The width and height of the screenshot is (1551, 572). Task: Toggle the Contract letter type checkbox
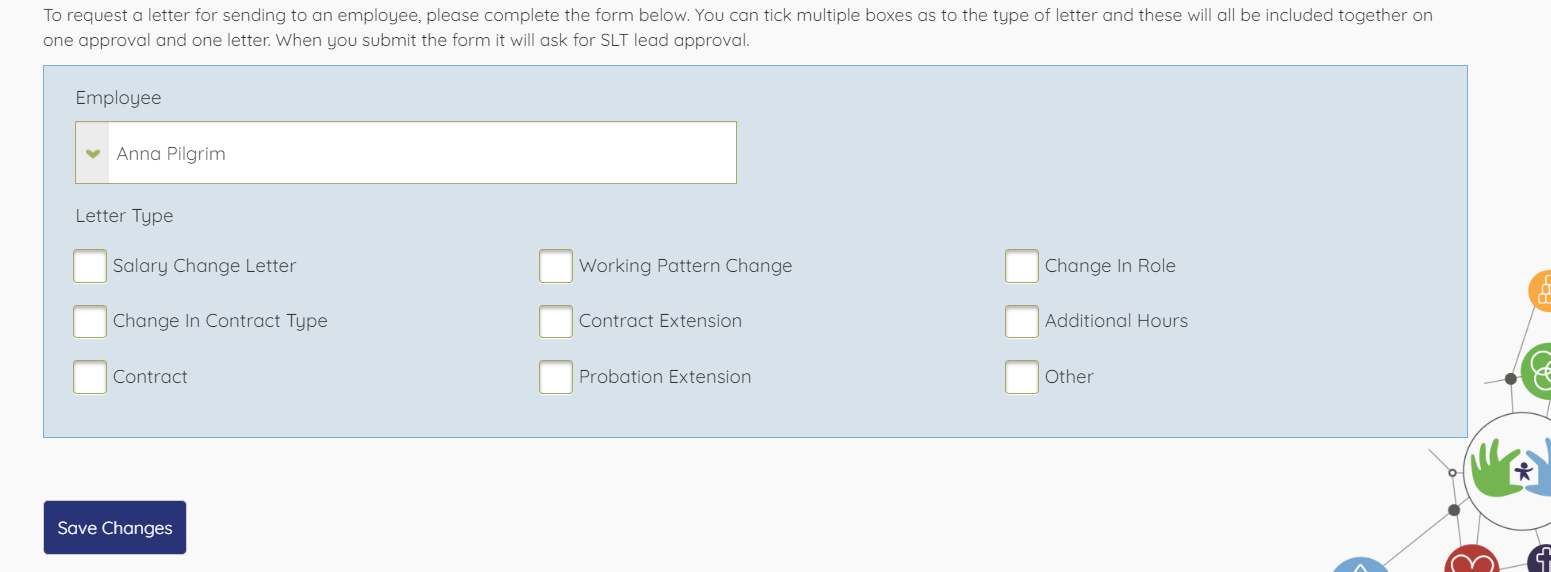[x=90, y=377]
